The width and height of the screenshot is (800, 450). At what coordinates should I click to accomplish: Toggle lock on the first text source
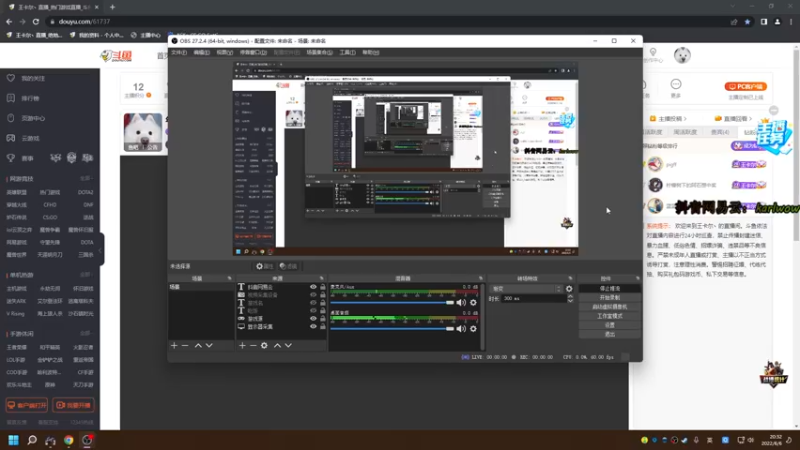pyautogui.click(x=322, y=287)
